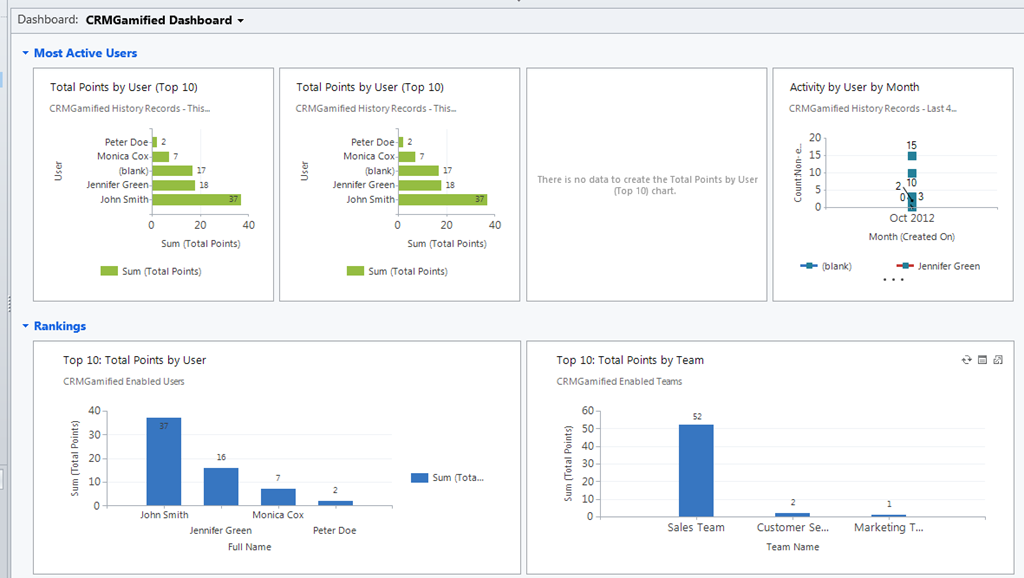This screenshot has width=1024, height=578.
Task: Click the 'There is no data to create' message
Action: [647, 185]
